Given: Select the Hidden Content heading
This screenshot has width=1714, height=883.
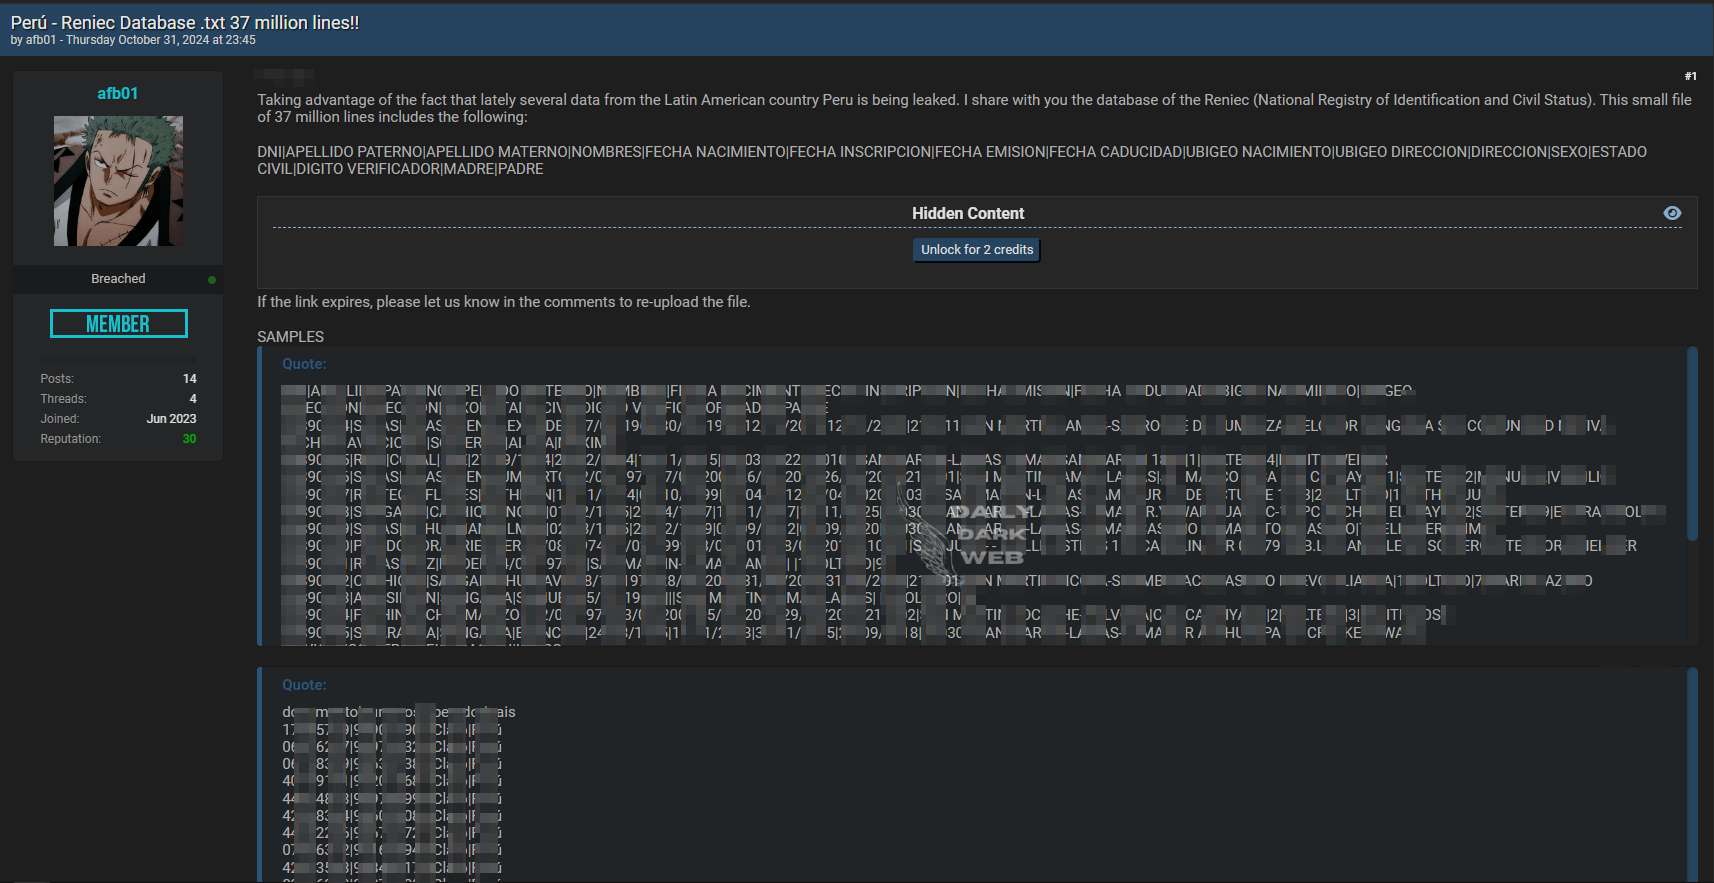Looking at the screenshot, I should tap(968, 213).
